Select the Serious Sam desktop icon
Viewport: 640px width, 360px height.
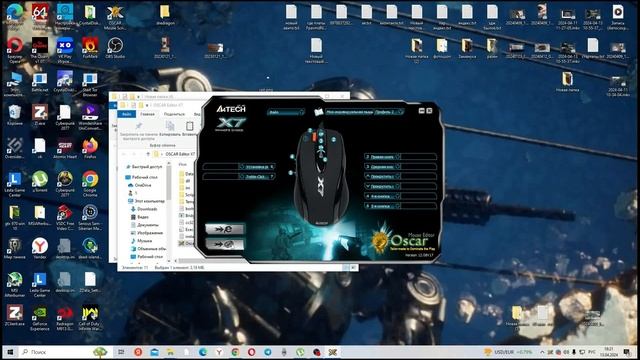pos(90,217)
